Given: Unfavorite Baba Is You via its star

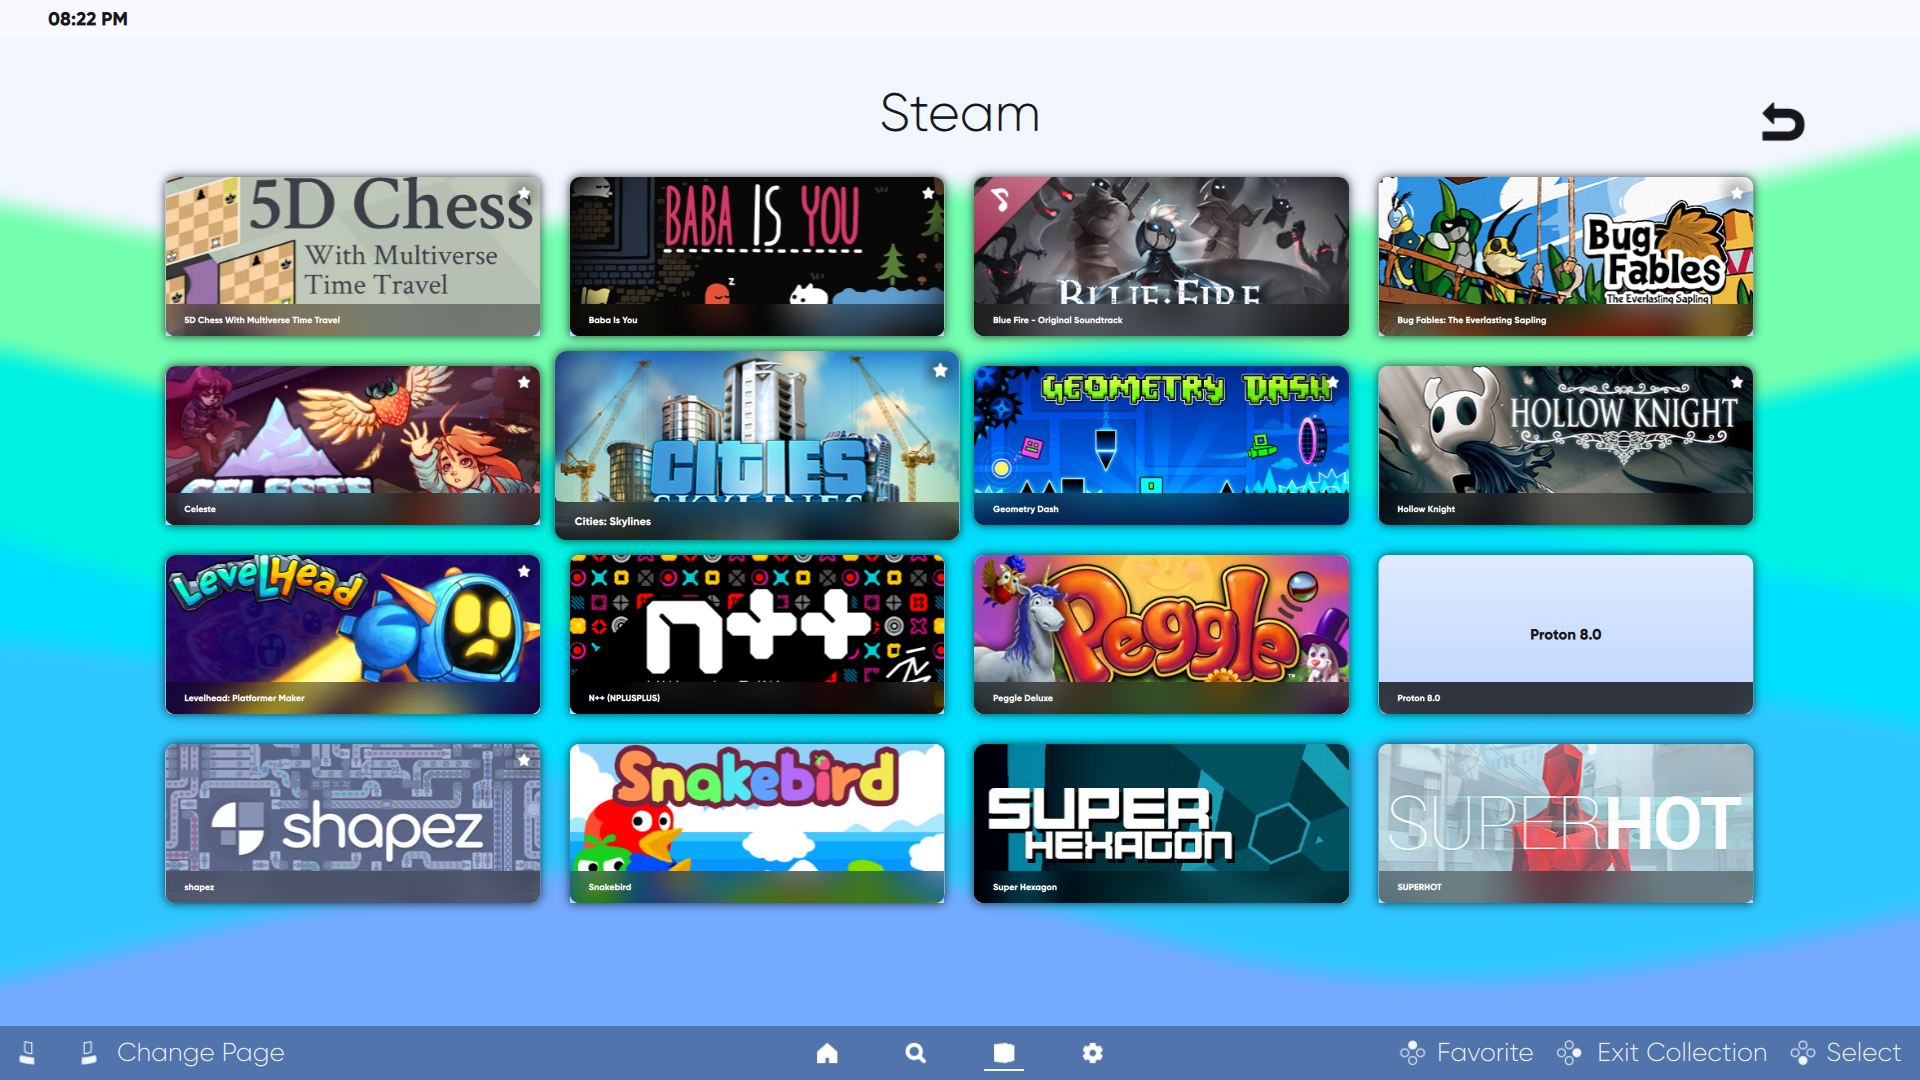Looking at the screenshot, I should coord(928,193).
